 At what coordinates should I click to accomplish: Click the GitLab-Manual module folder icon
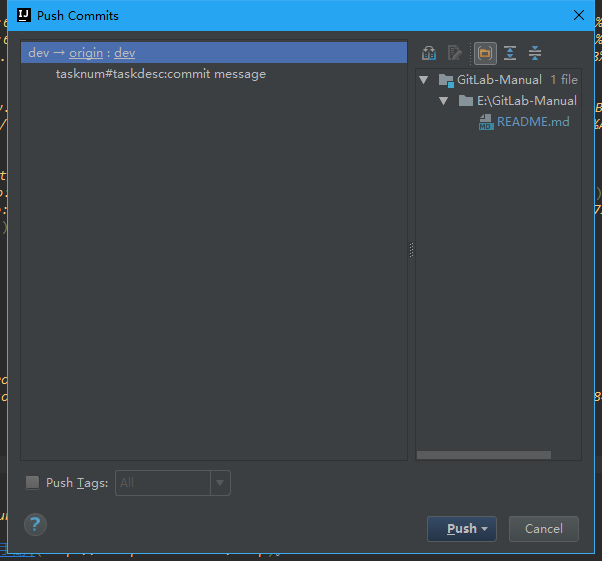click(x=446, y=80)
